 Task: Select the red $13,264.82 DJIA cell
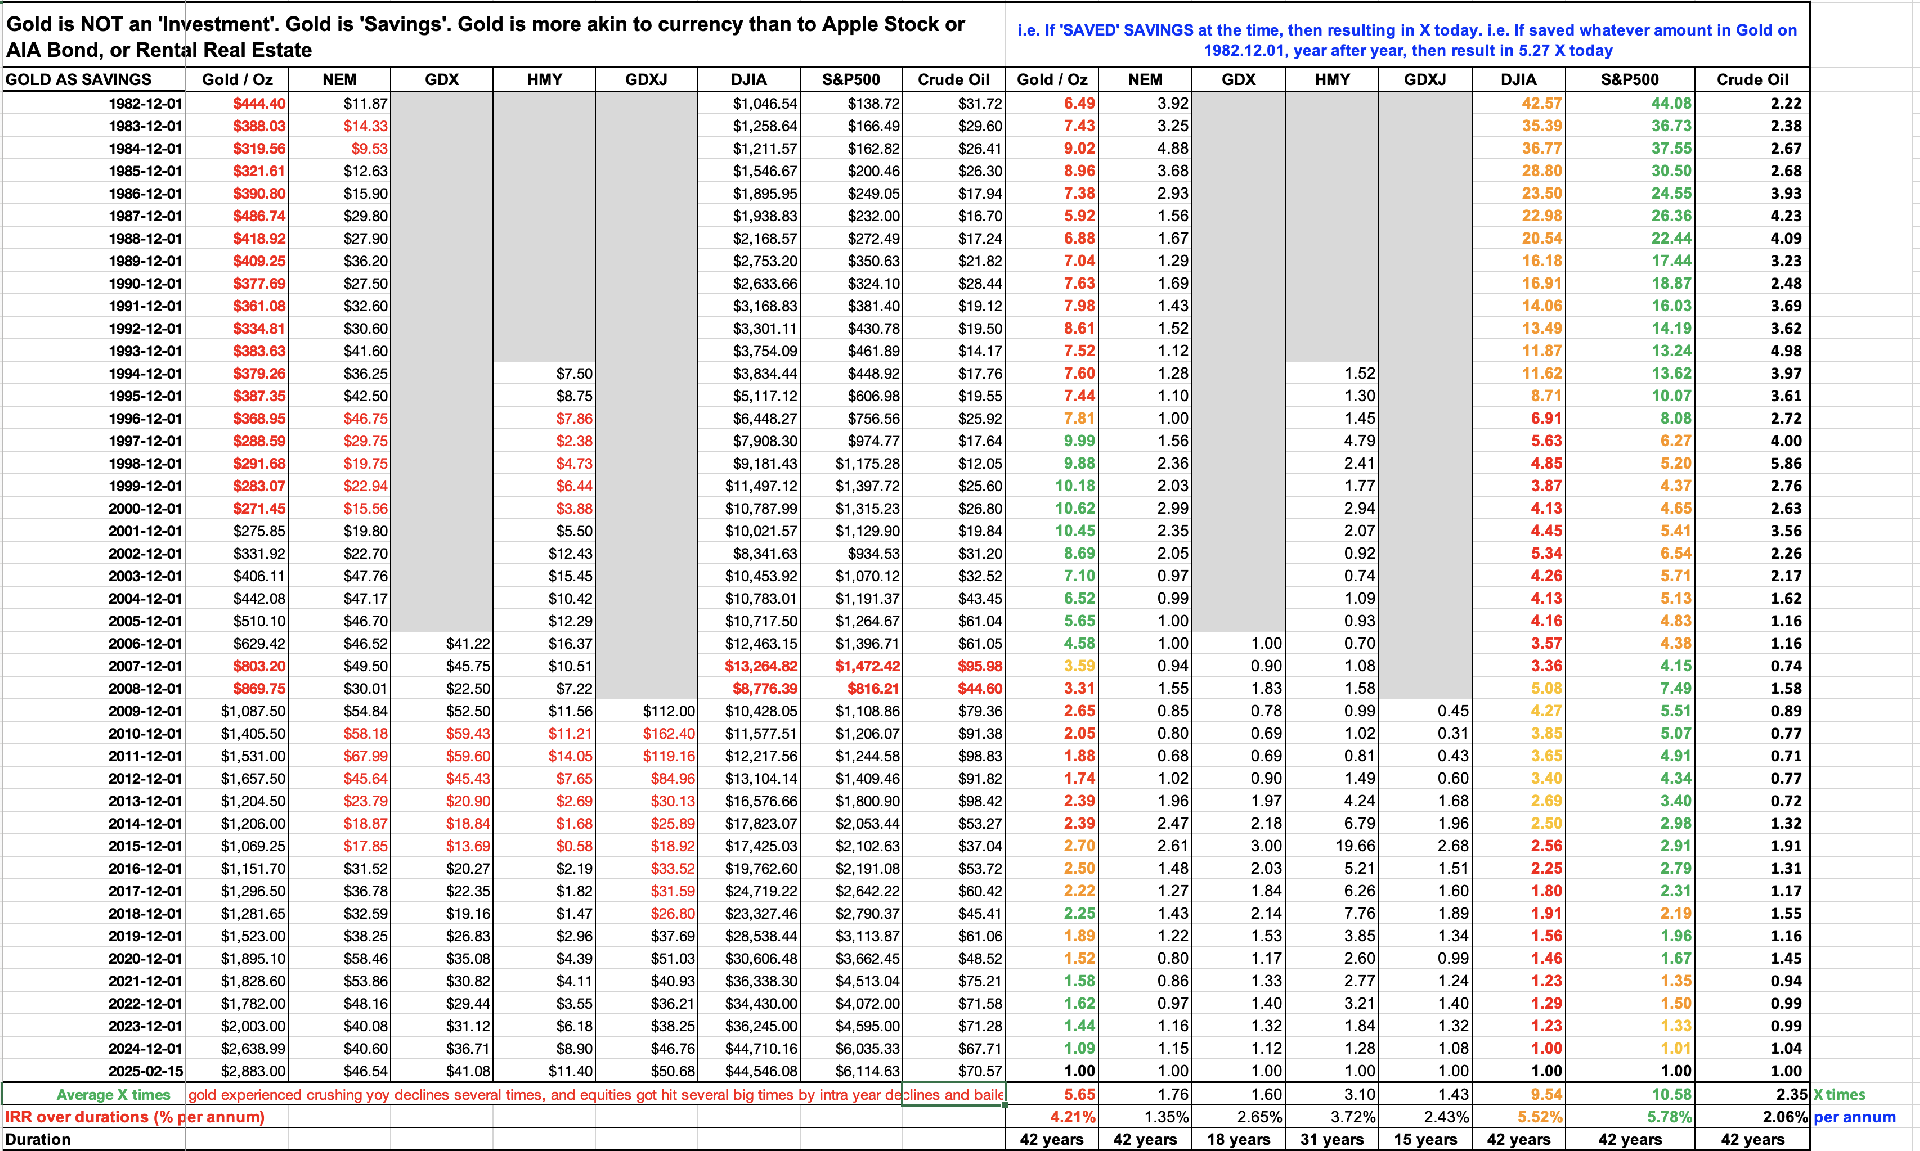click(x=761, y=666)
